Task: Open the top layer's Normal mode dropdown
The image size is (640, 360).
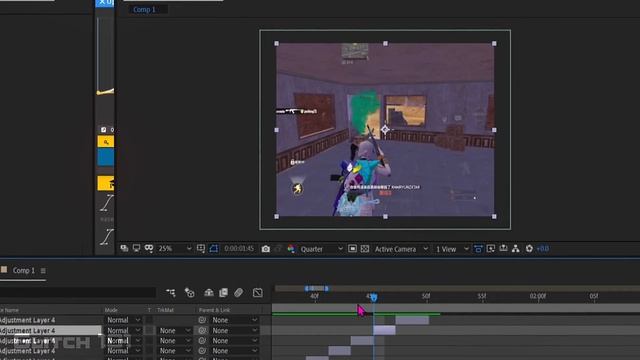Action: pos(123,320)
